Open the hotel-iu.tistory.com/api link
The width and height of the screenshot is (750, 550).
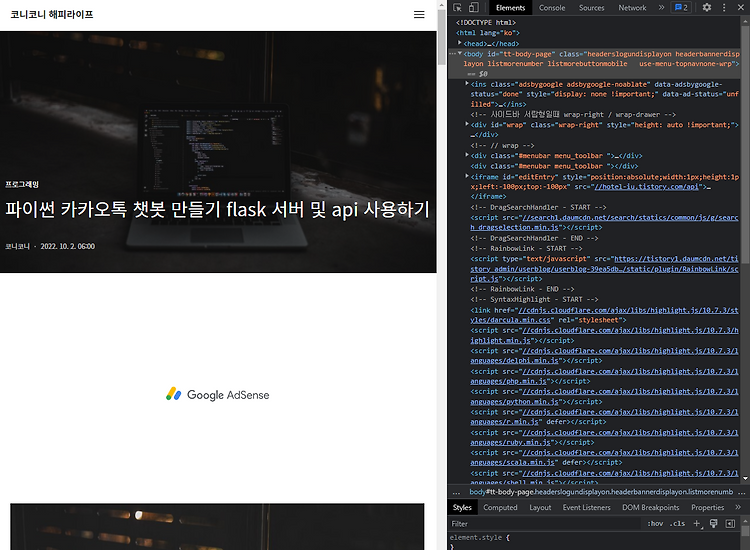tap(647, 187)
